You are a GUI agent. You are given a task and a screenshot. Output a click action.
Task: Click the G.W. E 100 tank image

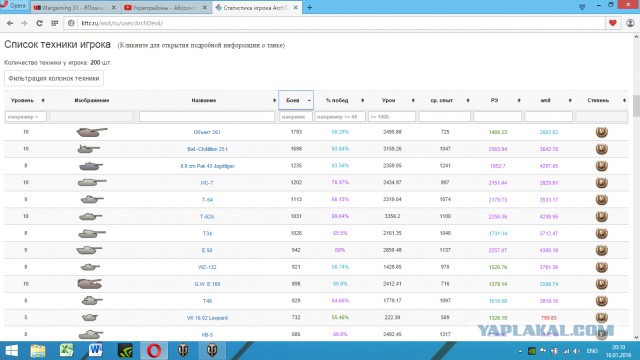coord(90,284)
